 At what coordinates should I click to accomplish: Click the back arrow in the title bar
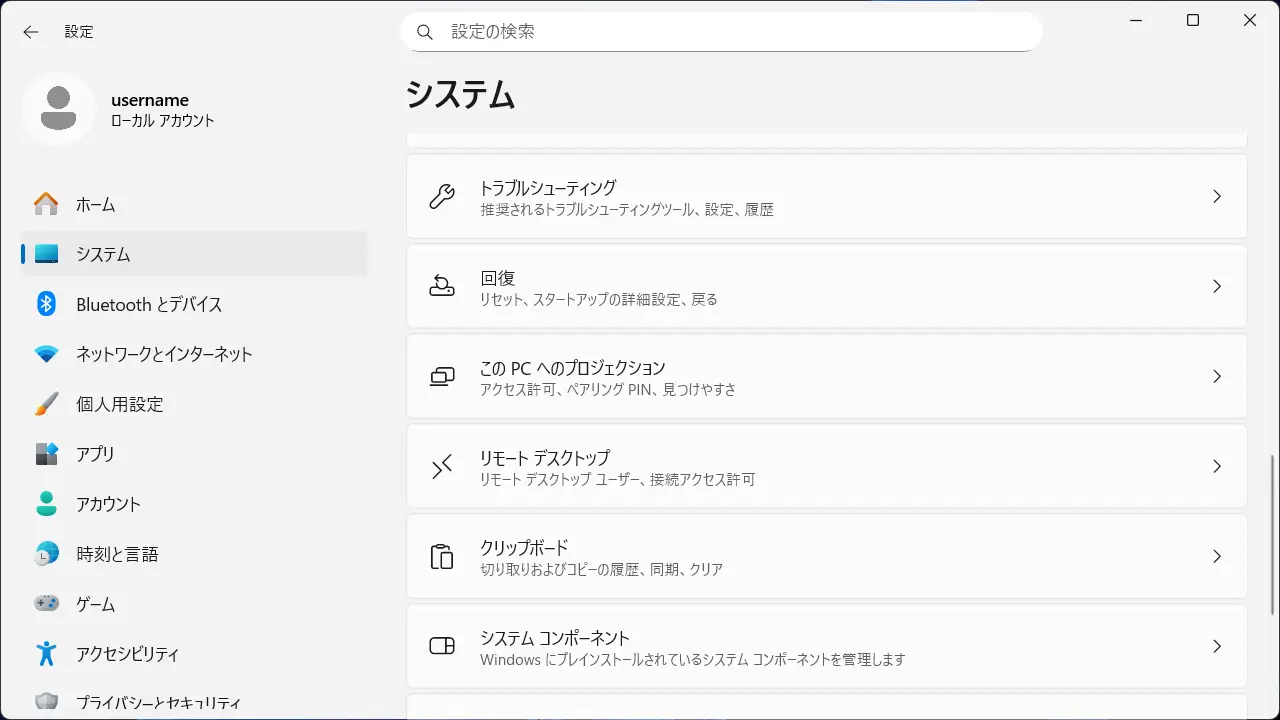point(31,32)
